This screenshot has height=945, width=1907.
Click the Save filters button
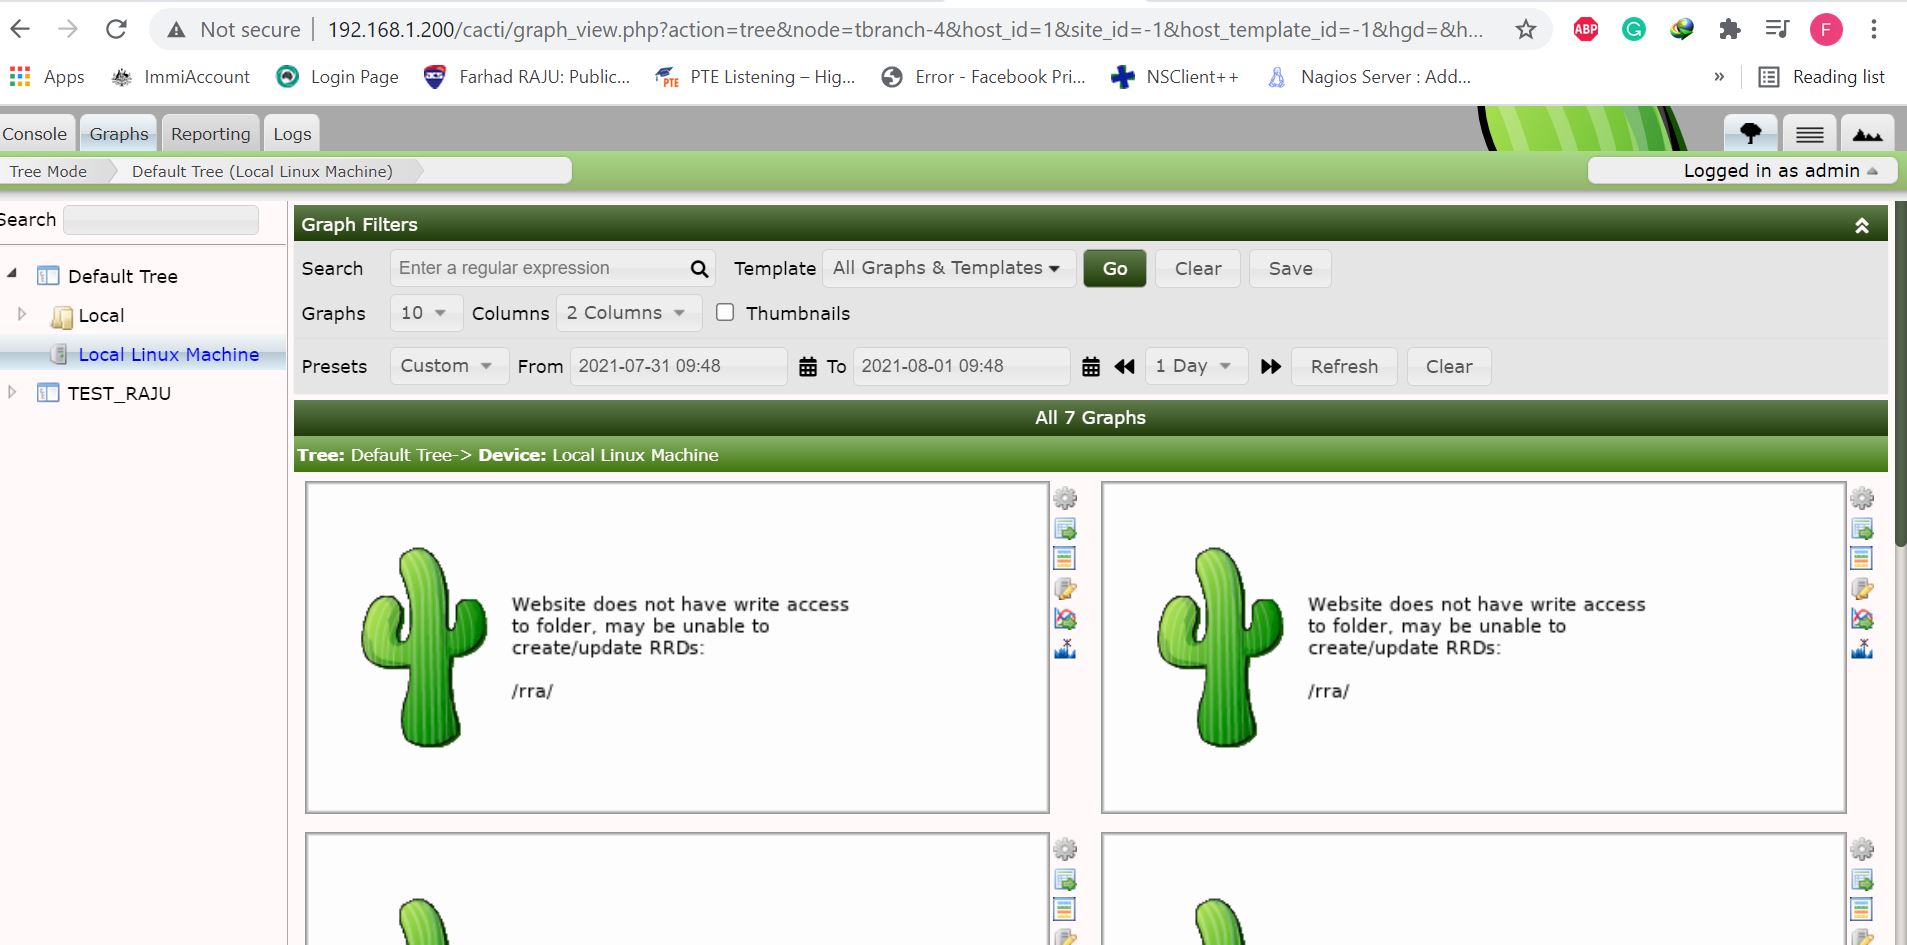[1290, 268]
